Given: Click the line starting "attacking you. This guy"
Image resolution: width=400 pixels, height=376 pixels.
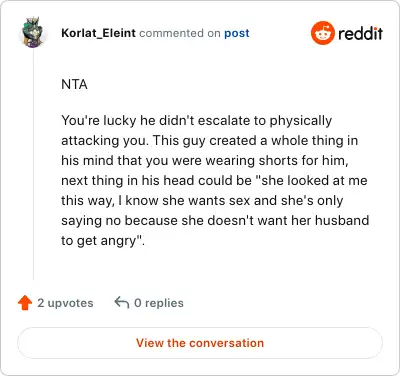Looking at the screenshot, I should [x=210, y=141].
